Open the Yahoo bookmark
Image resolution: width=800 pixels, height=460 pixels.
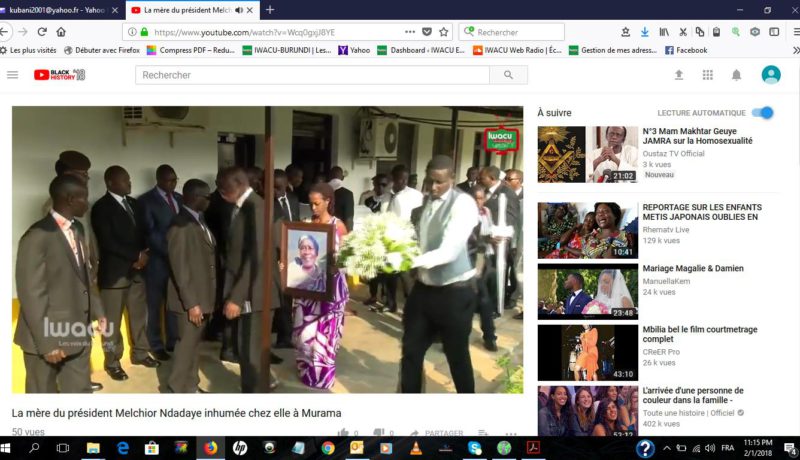tap(354, 50)
